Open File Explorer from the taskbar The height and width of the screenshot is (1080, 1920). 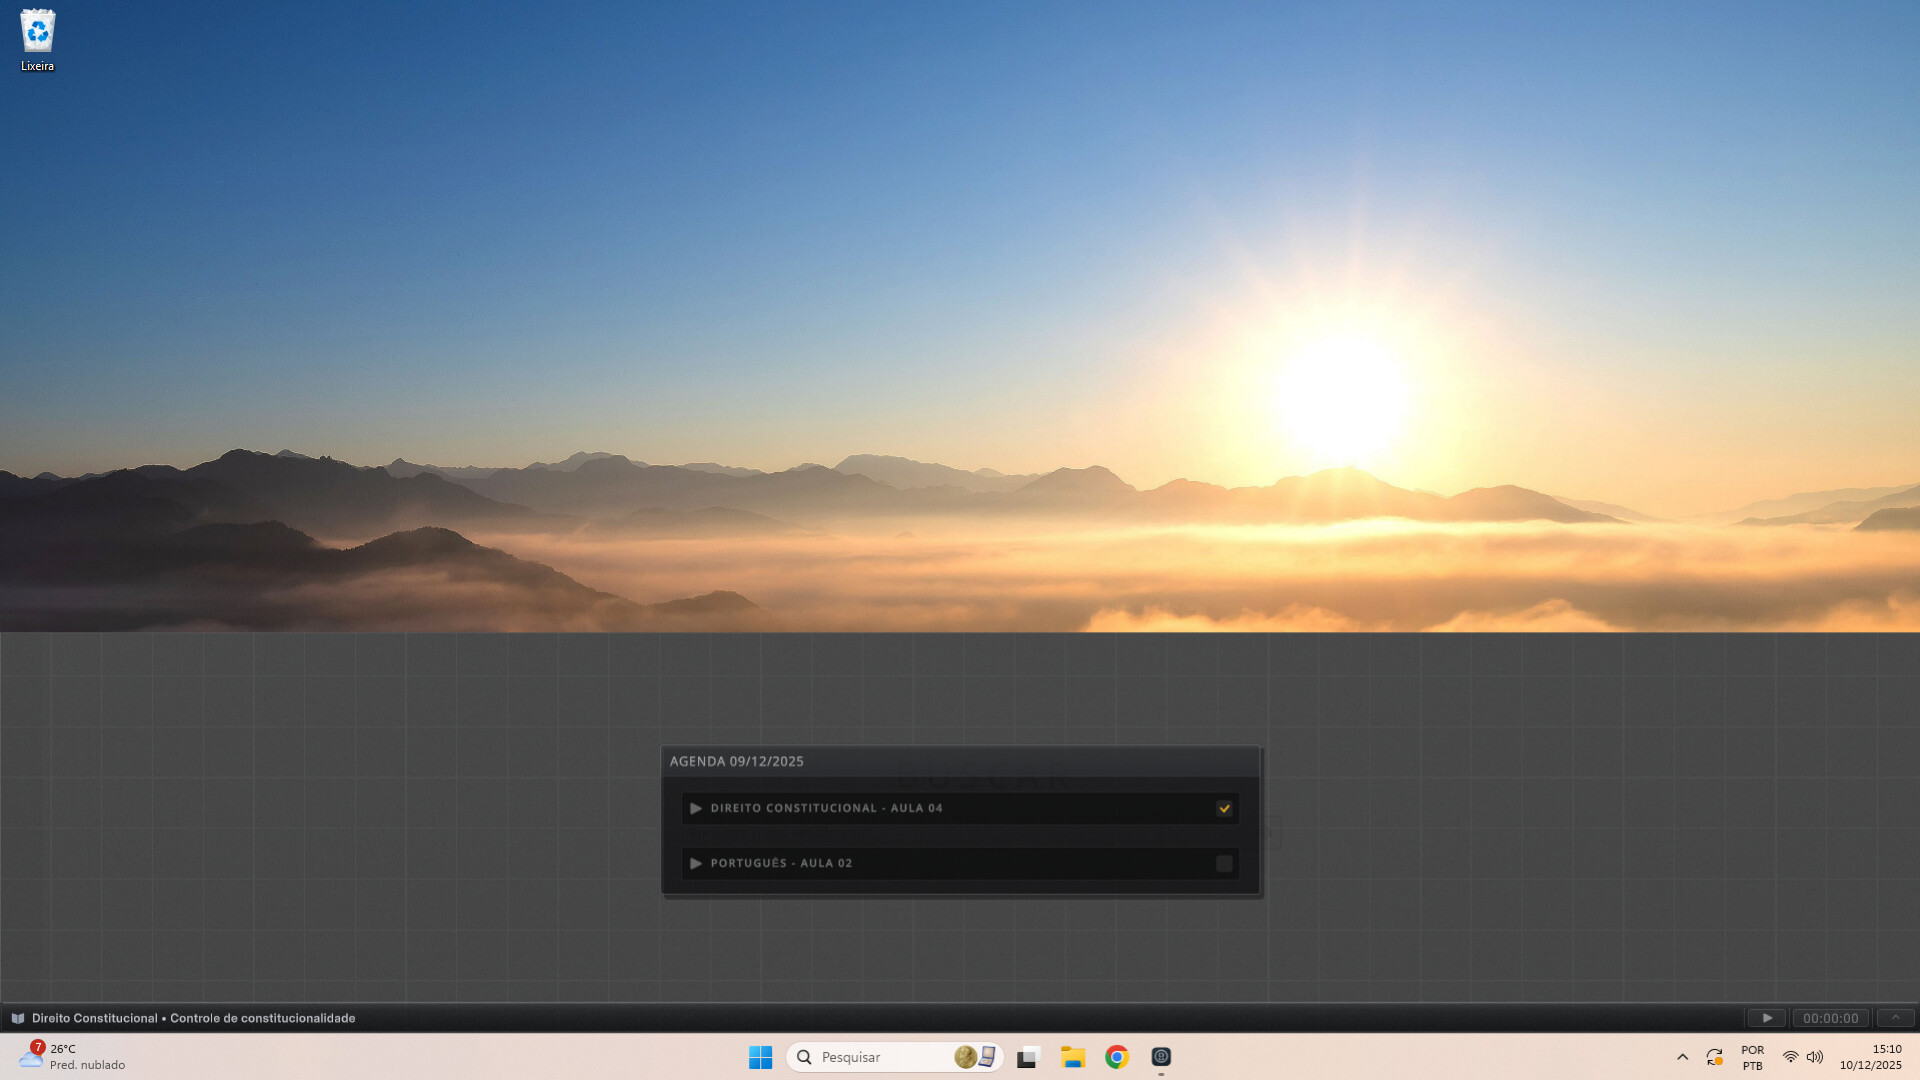[1072, 1057]
